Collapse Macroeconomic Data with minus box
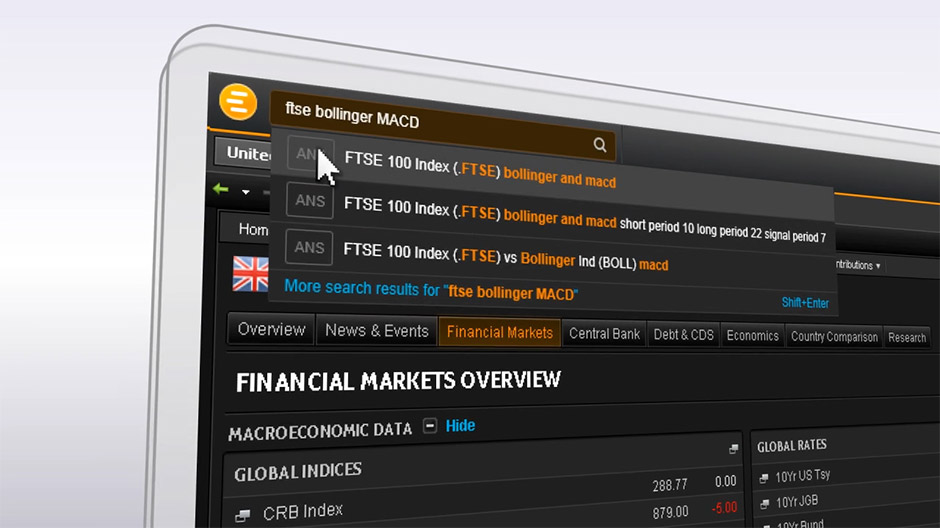Image resolution: width=940 pixels, height=528 pixels. click(x=430, y=426)
